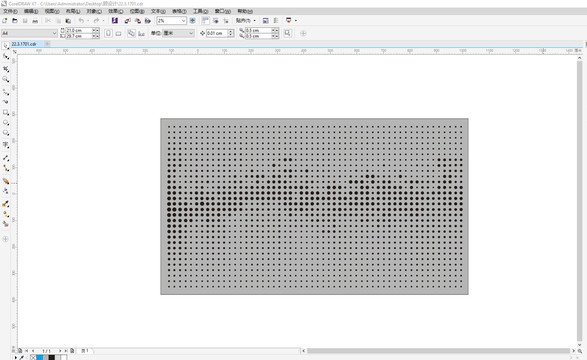This screenshot has width=587, height=360.
Task: Click the Import icon in toolbar
Action: tap(128, 21)
